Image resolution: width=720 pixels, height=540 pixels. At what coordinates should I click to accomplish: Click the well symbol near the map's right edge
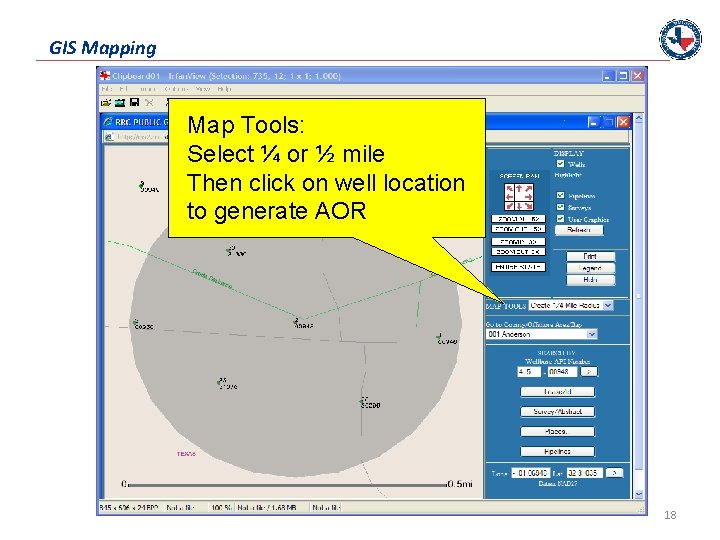coord(439,338)
